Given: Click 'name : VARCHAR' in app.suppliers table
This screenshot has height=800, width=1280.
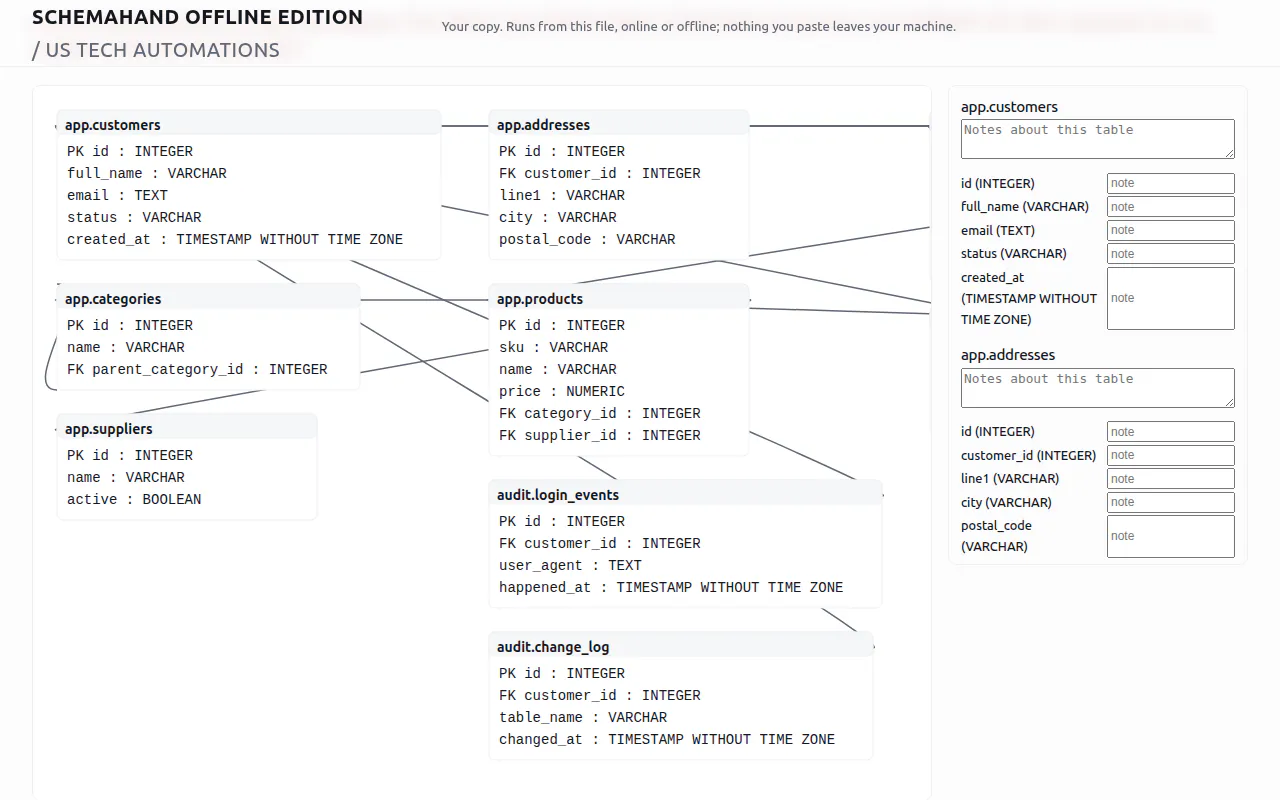Looking at the screenshot, I should 126,477.
